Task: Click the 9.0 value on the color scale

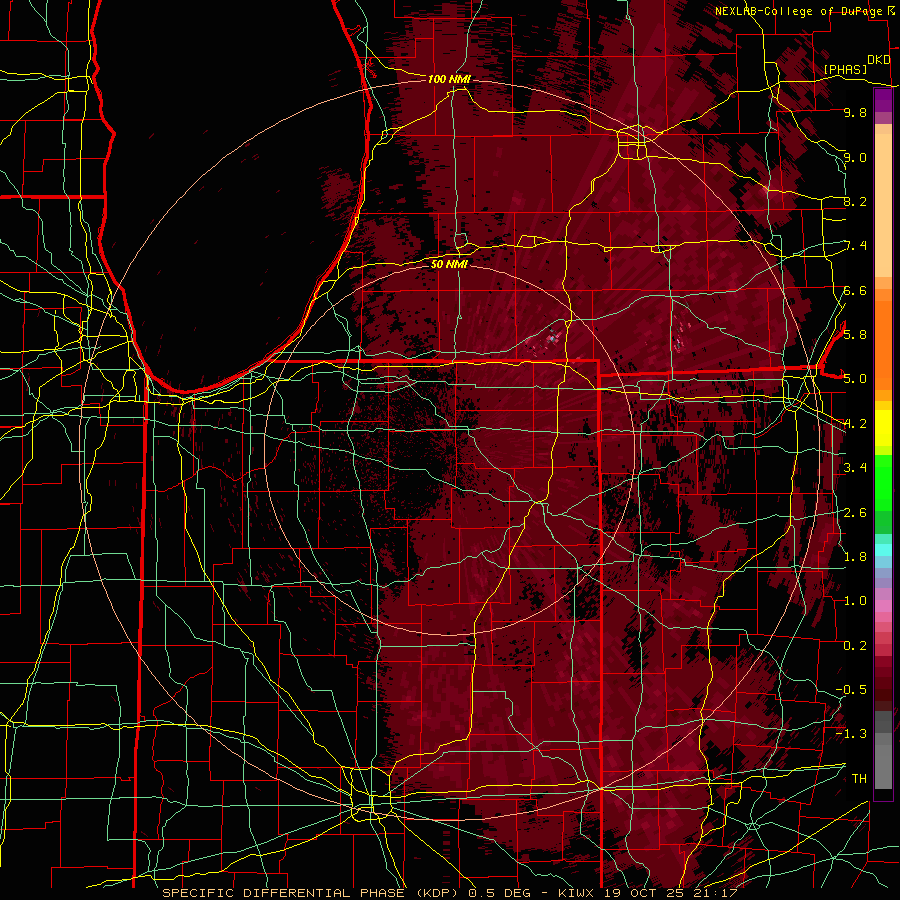Action: tap(855, 157)
